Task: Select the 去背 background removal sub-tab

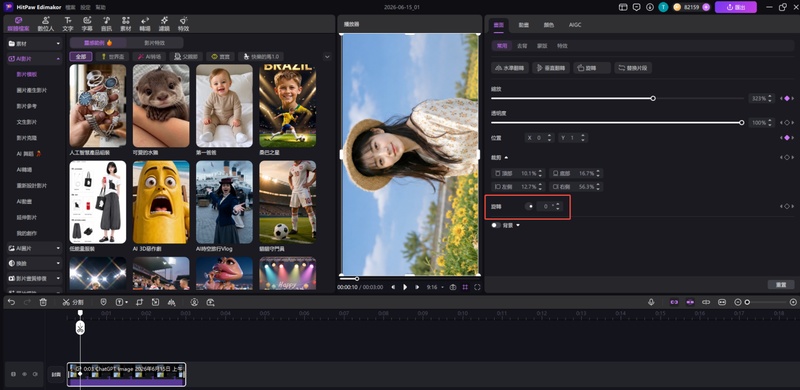Action: click(522, 46)
